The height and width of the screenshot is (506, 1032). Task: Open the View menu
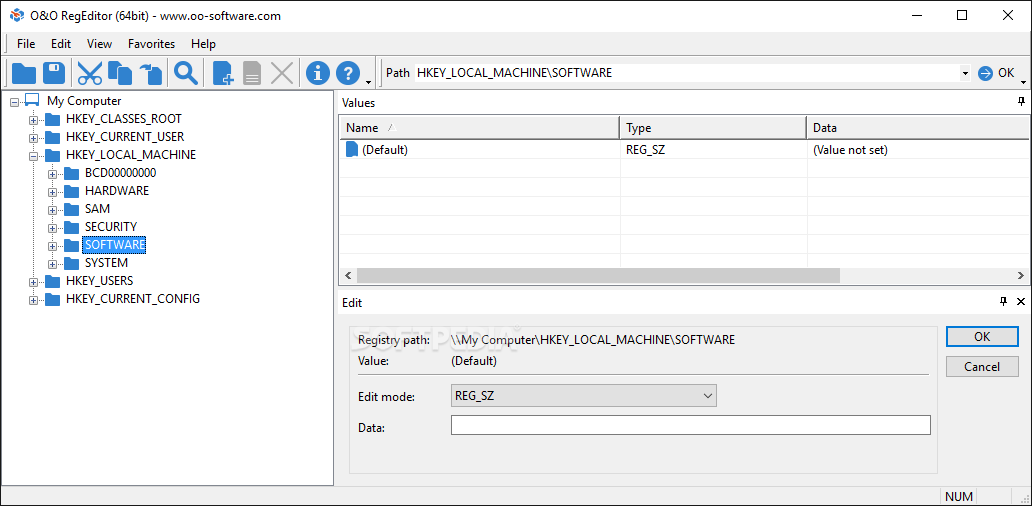pyautogui.click(x=99, y=44)
